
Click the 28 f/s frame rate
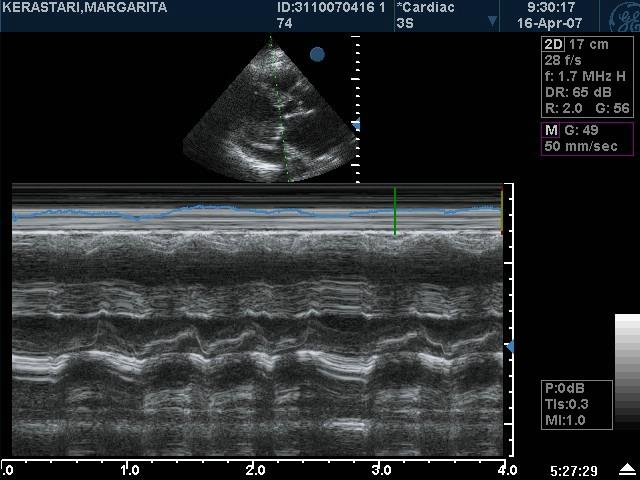pos(563,60)
